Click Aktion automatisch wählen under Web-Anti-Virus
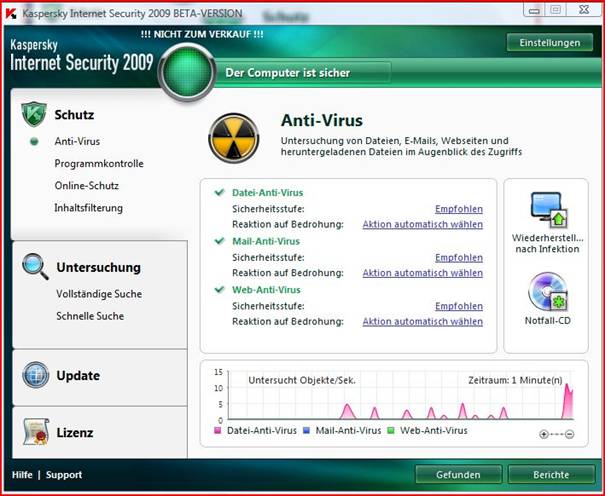The height and width of the screenshot is (496, 605). click(x=422, y=321)
